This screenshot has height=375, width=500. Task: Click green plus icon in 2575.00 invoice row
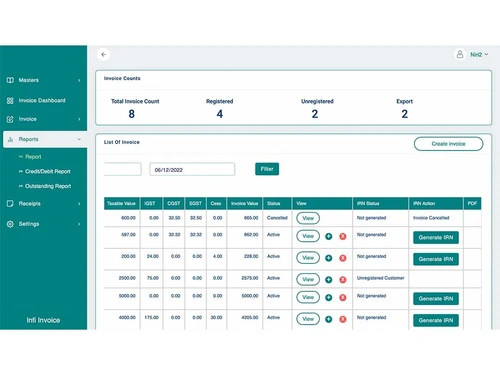(x=329, y=280)
